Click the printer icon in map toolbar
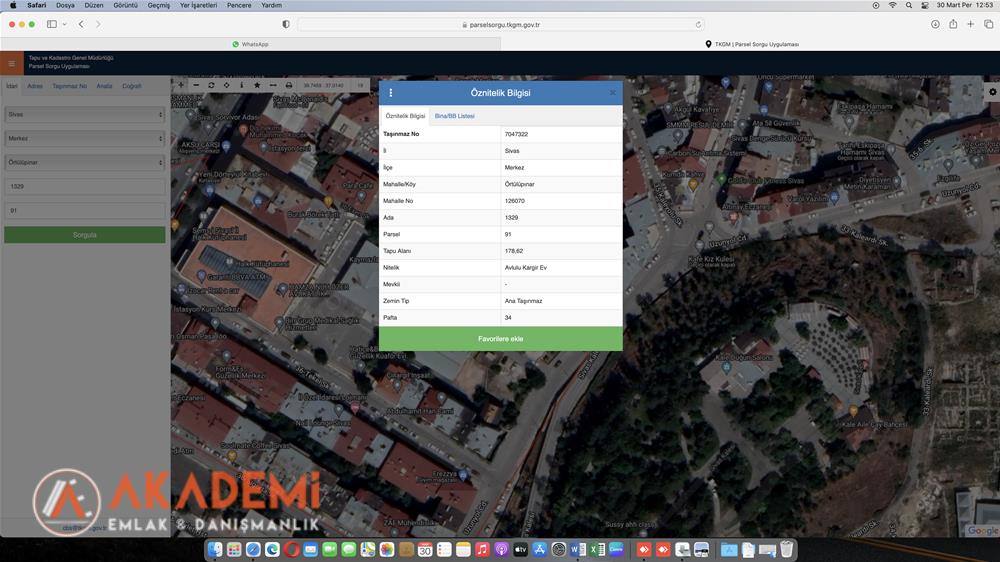The image size is (1000, 562). tap(289, 86)
